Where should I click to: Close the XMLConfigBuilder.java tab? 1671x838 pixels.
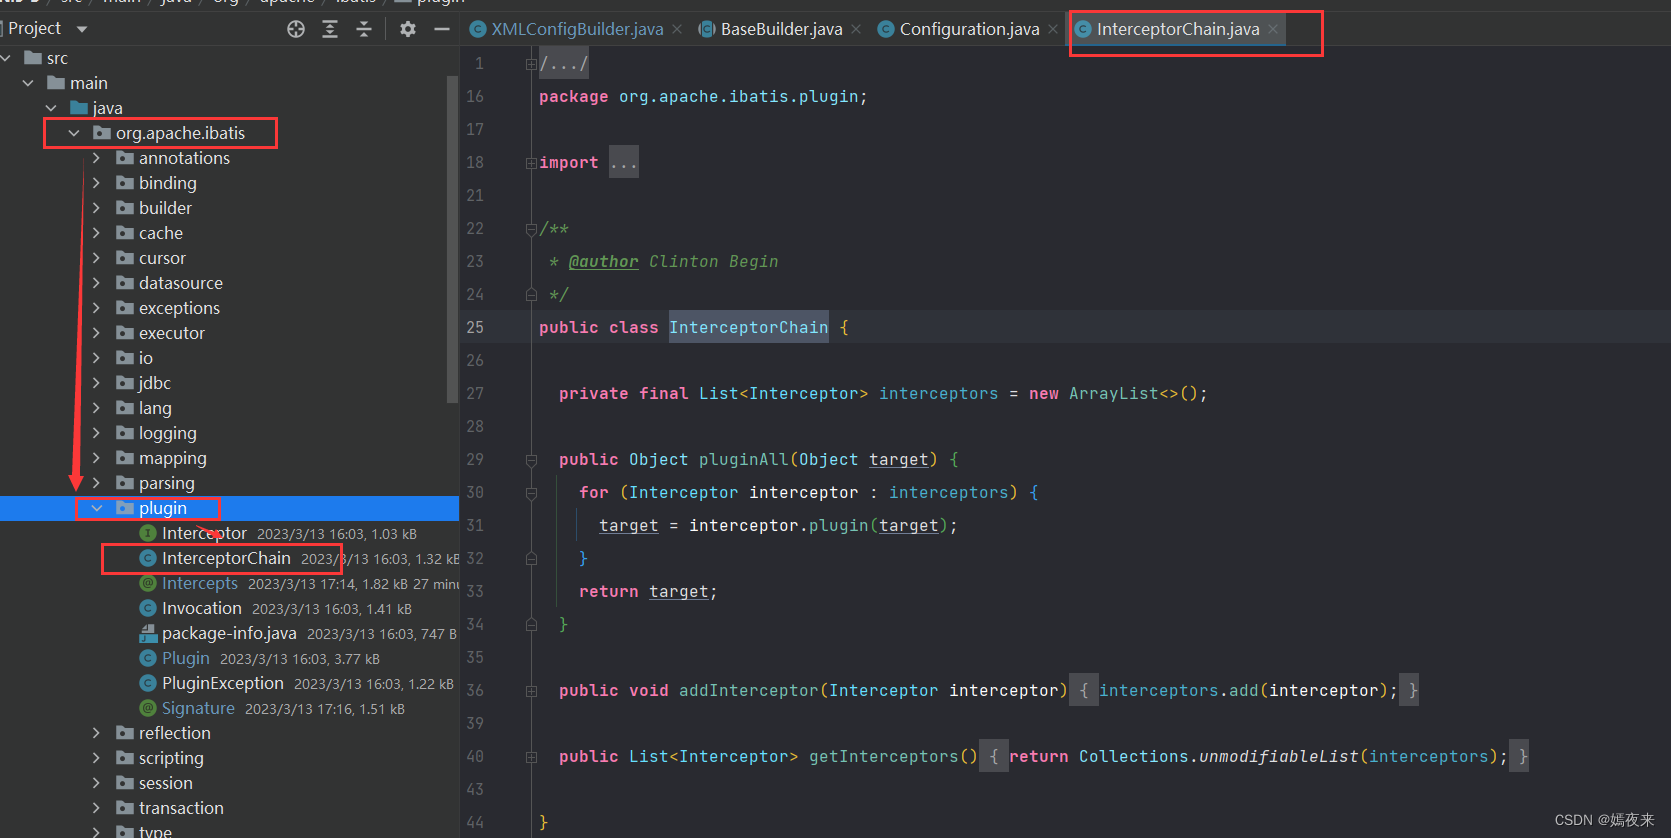(677, 29)
